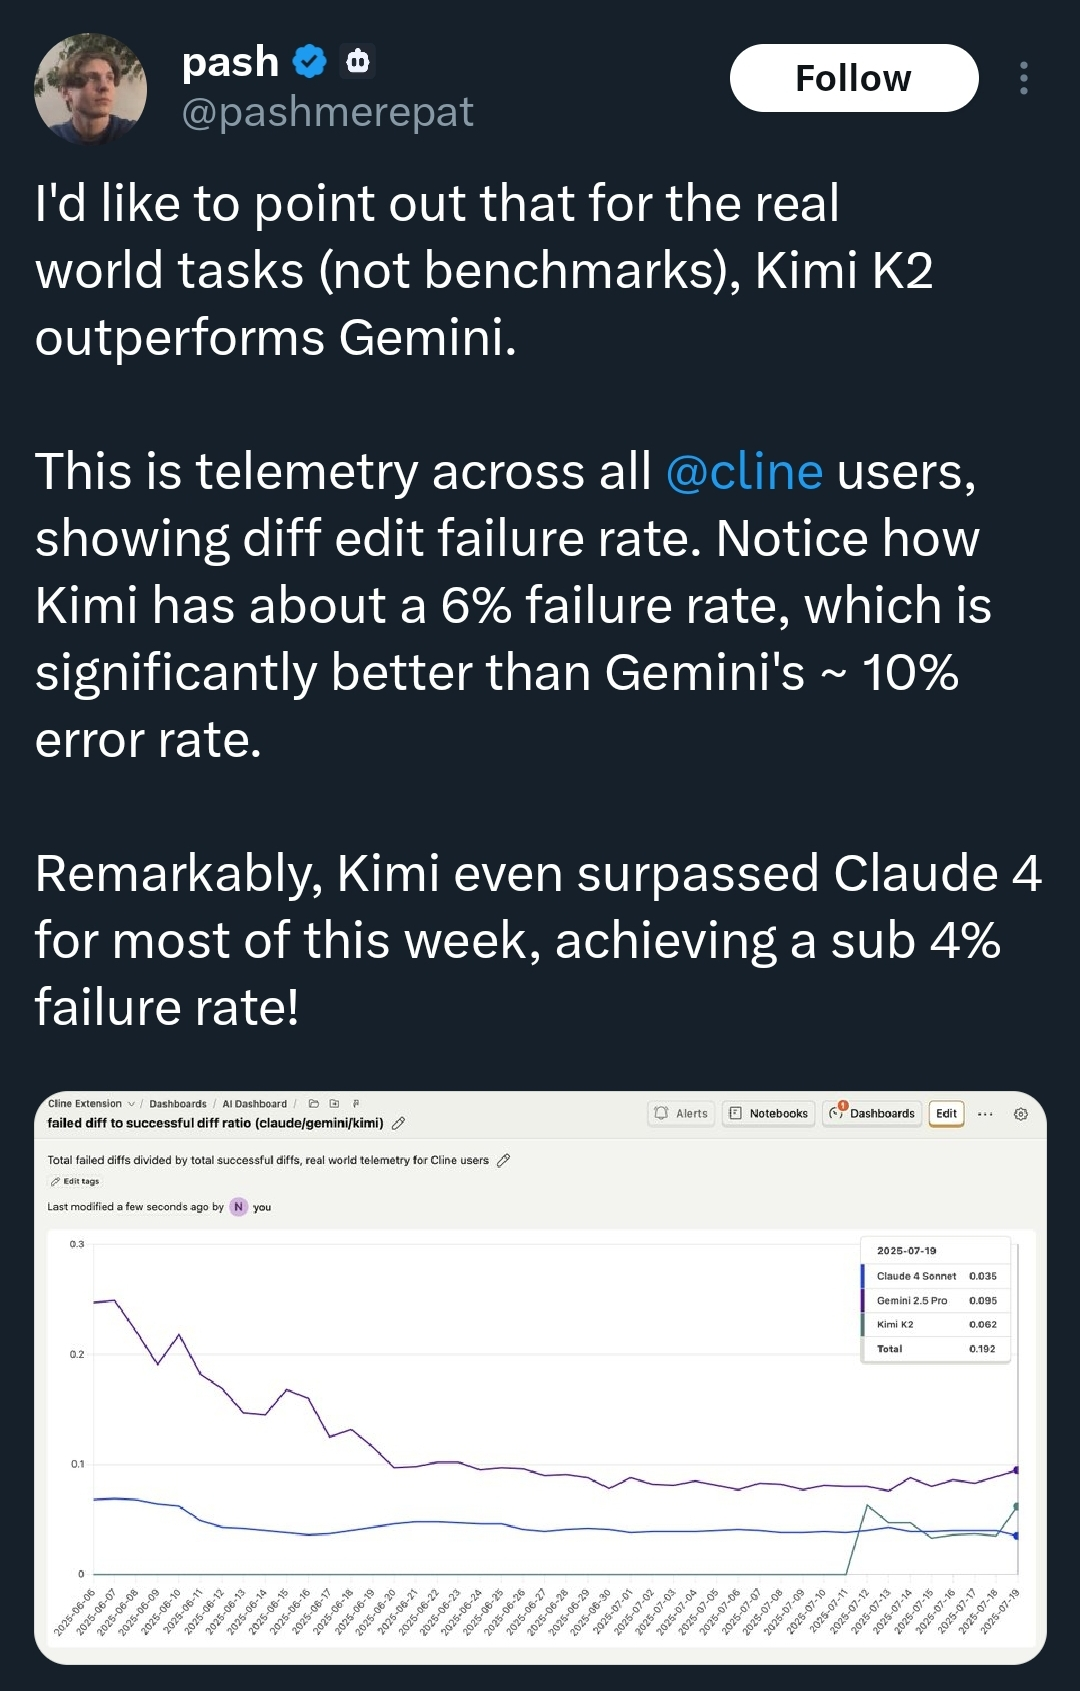Click the automated account robot badge
This screenshot has height=1691, width=1080.
click(x=358, y=62)
